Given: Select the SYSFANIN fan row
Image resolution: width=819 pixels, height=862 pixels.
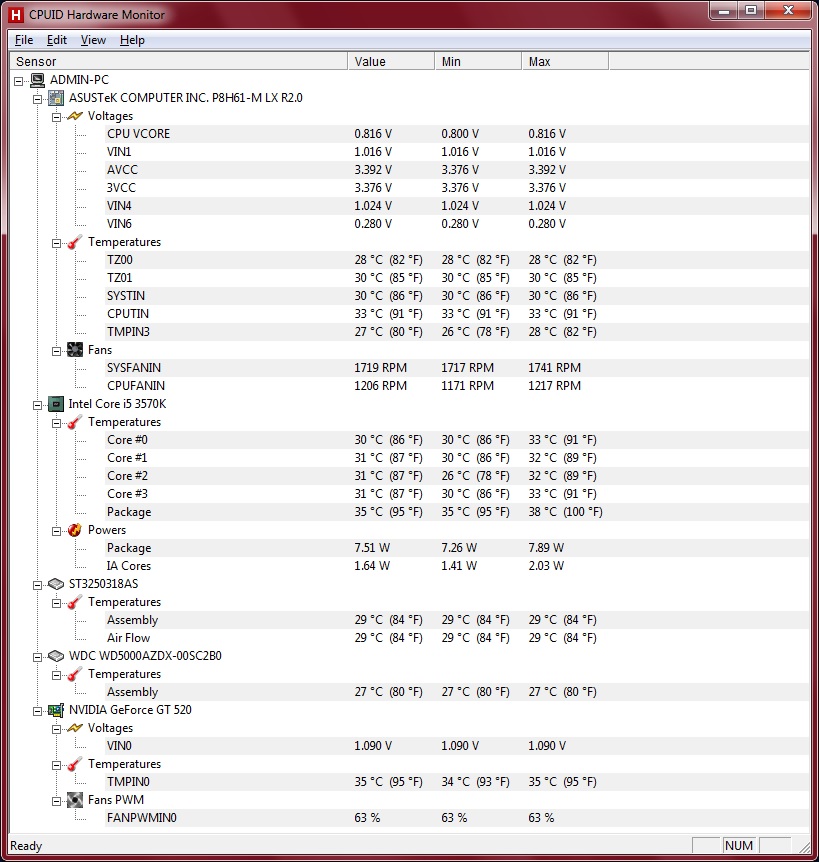Looking at the screenshot, I should click(x=456, y=368).
